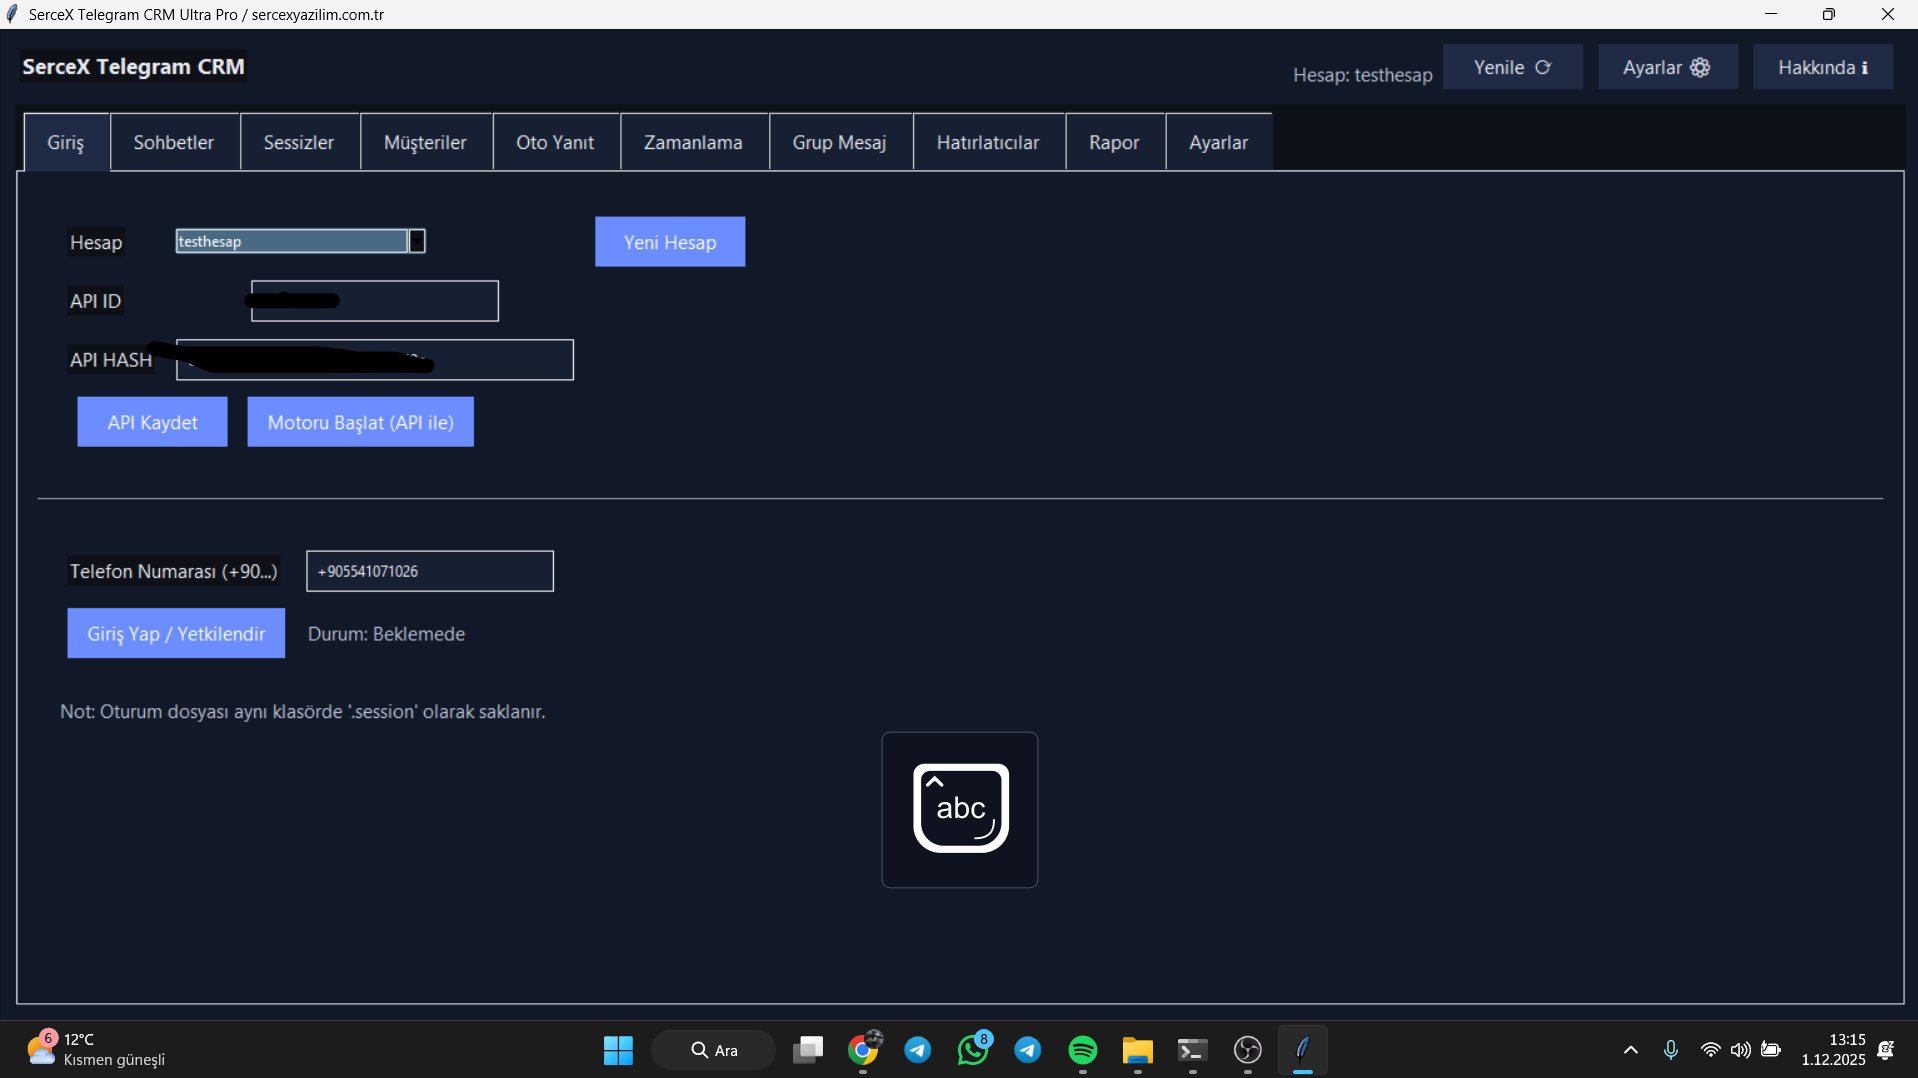Click the abc input indicator icon
The width and height of the screenshot is (1918, 1078).
960,809
